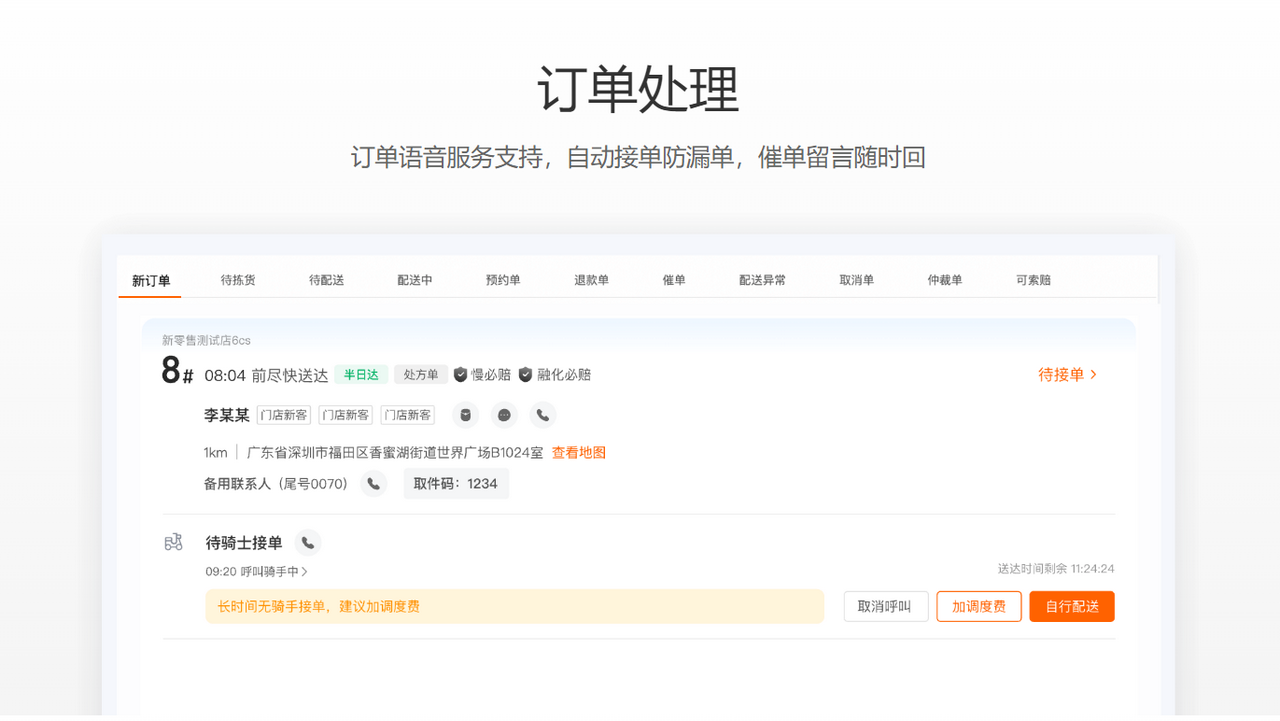Image resolution: width=1280 pixels, height=721 pixels.
Task: Call the backup contact via its phone icon
Action: tap(373, 483)
